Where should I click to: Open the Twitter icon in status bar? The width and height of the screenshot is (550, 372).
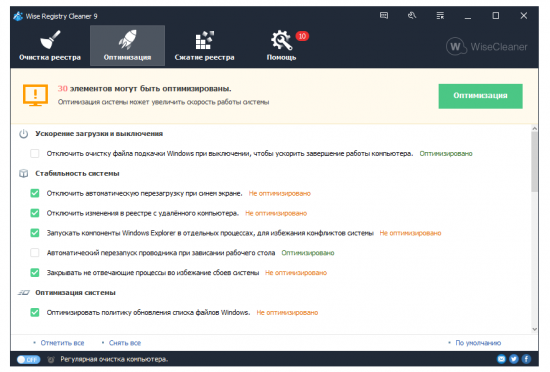514,359
